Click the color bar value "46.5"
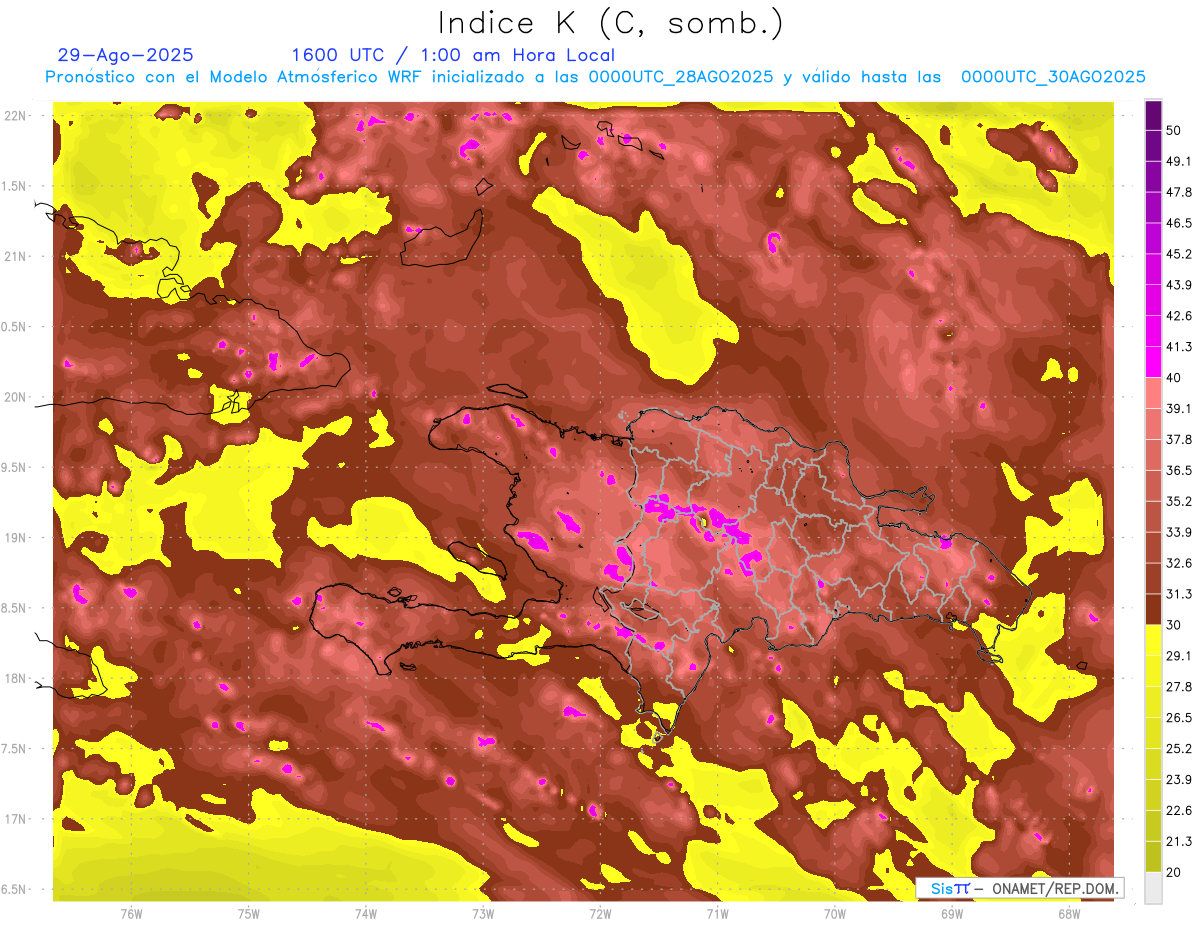Viewport: 1200px width, 927px height. [1178, 223]
